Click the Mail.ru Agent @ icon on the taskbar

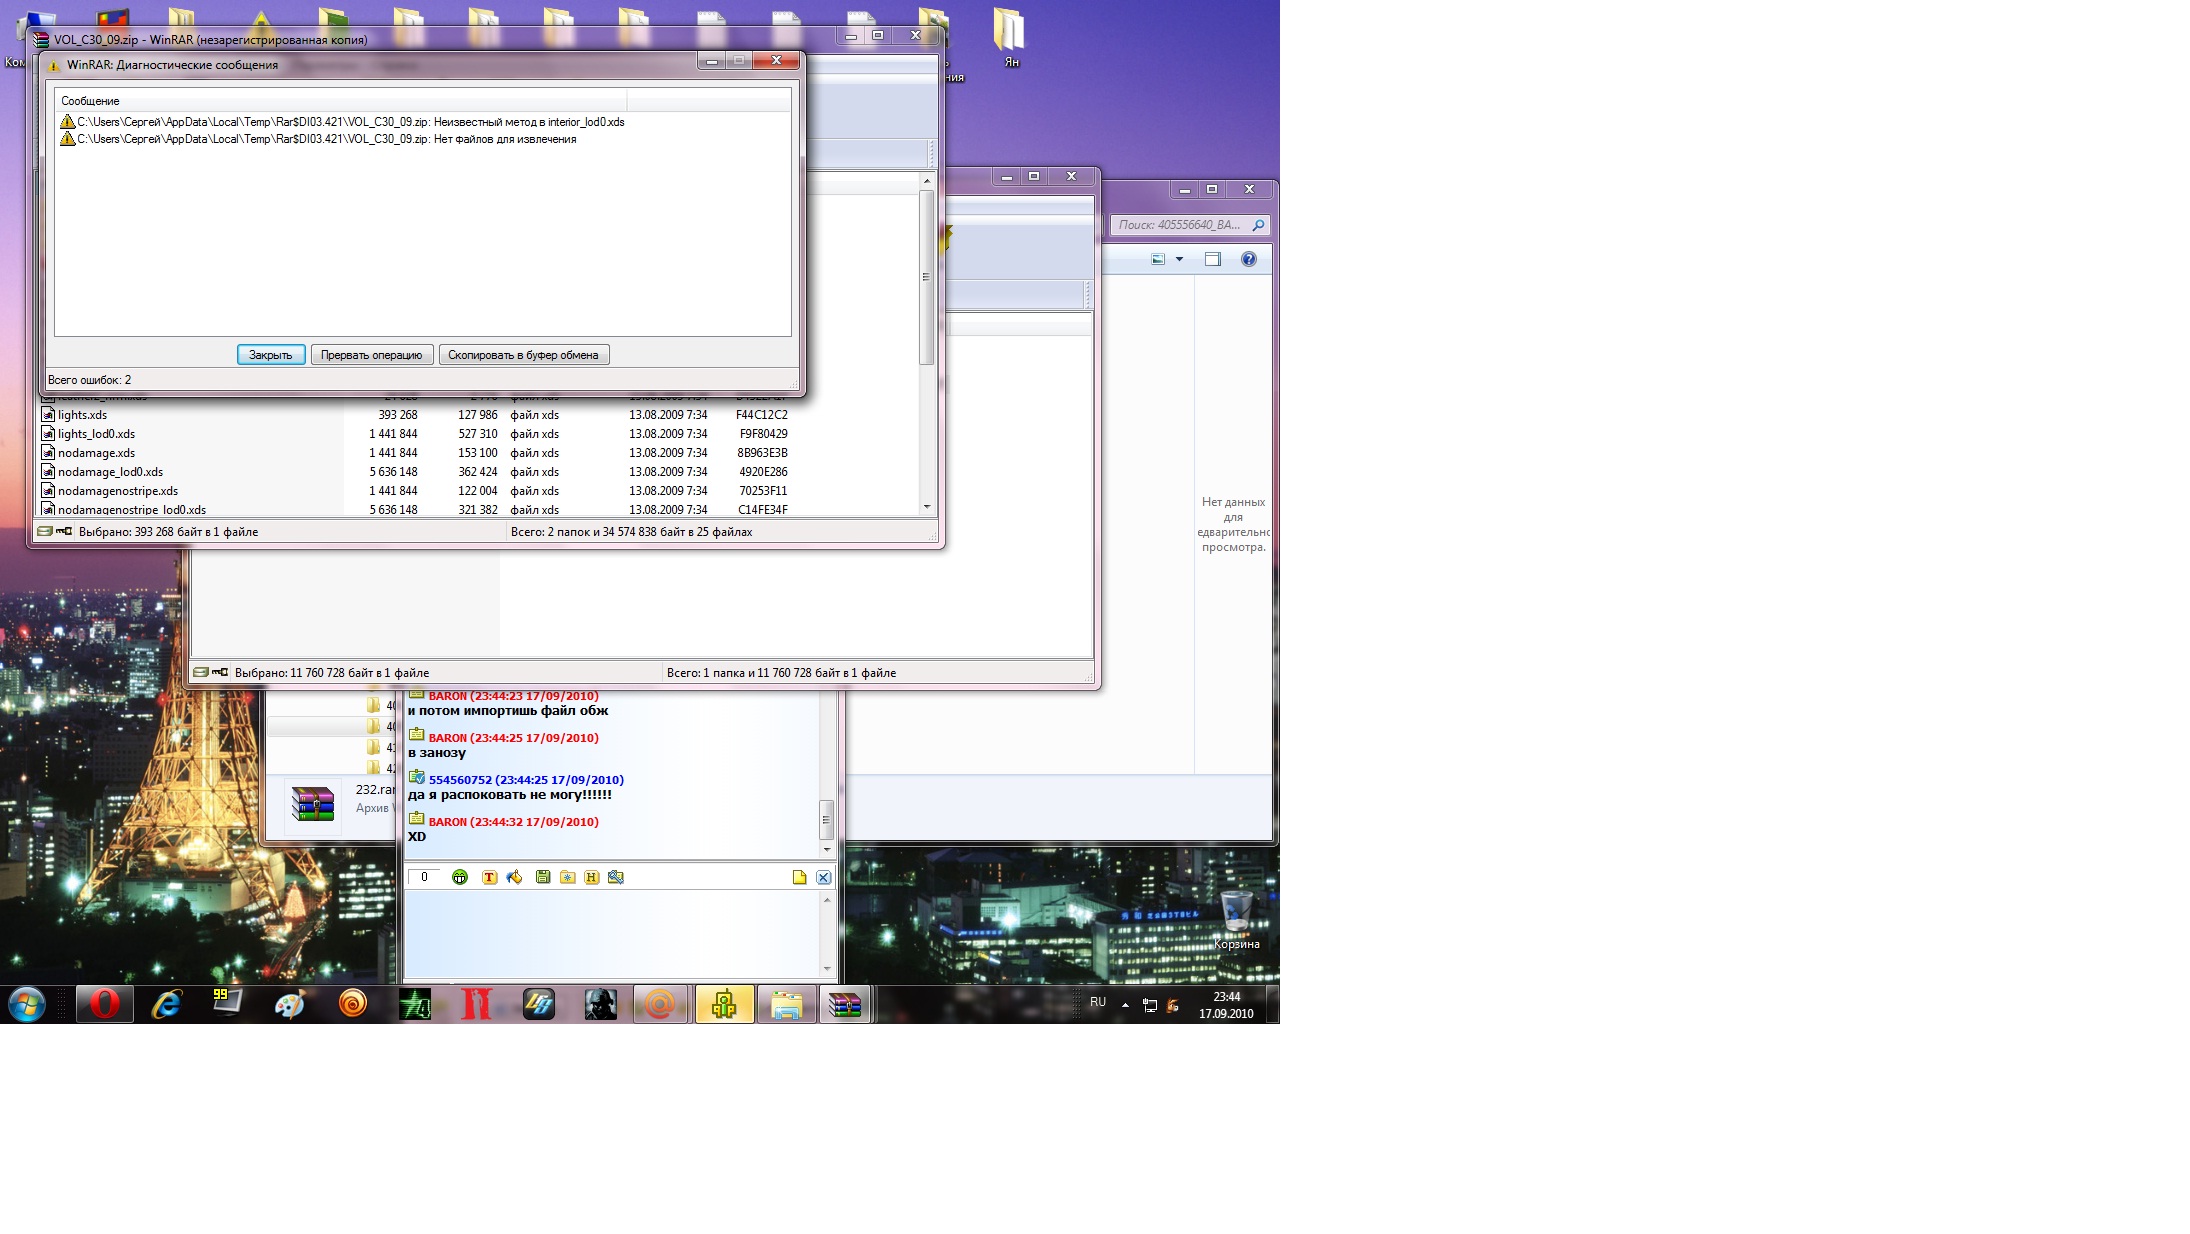point(661,1004)
